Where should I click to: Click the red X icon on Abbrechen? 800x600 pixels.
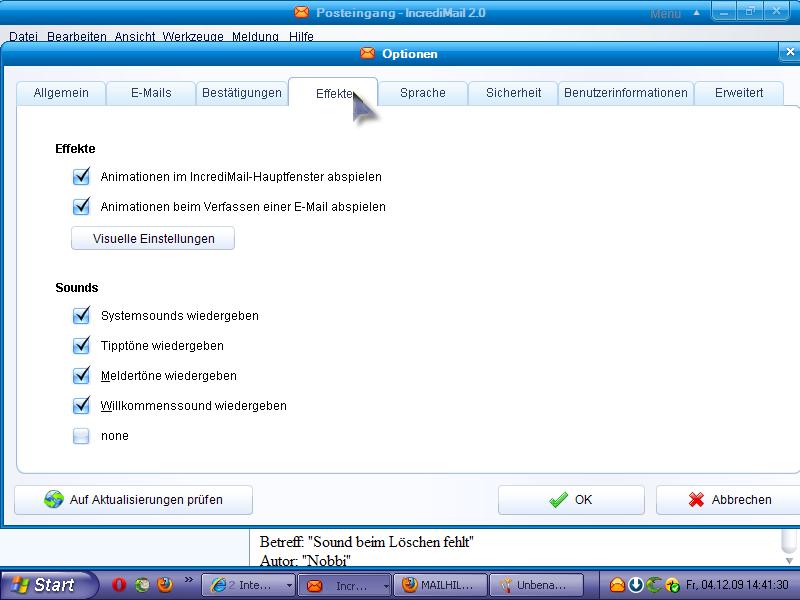tap(696, 499)
